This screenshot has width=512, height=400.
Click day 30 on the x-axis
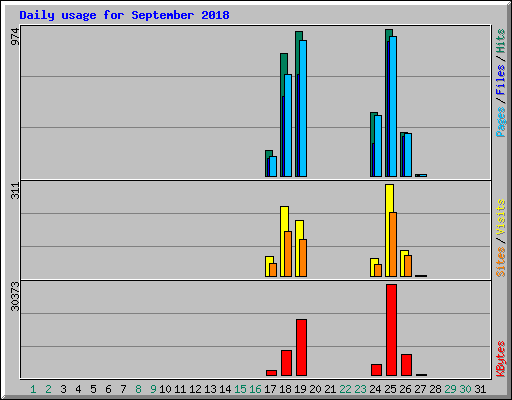(x=465, y=389)
